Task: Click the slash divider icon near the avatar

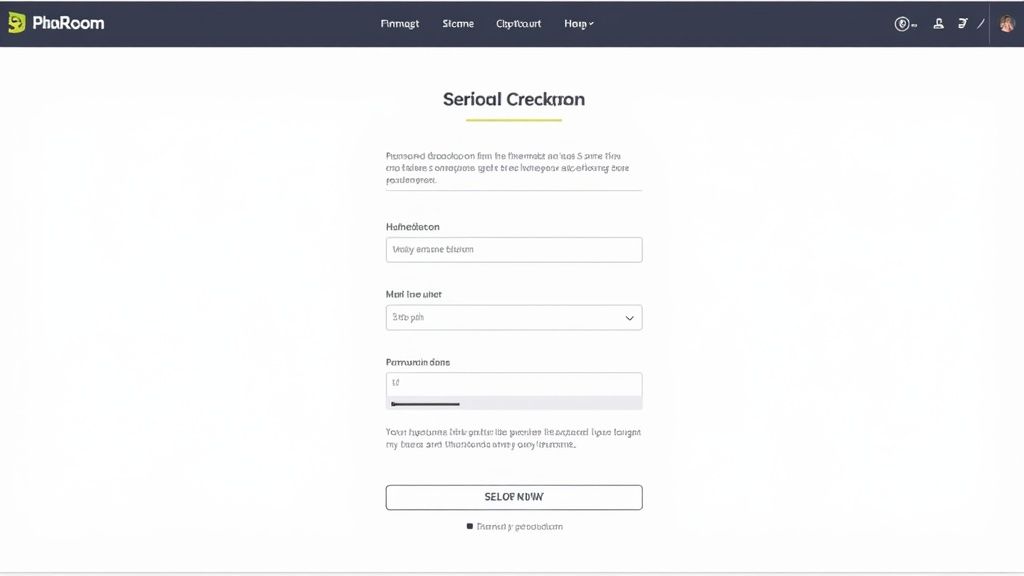Action: point(980,23)
